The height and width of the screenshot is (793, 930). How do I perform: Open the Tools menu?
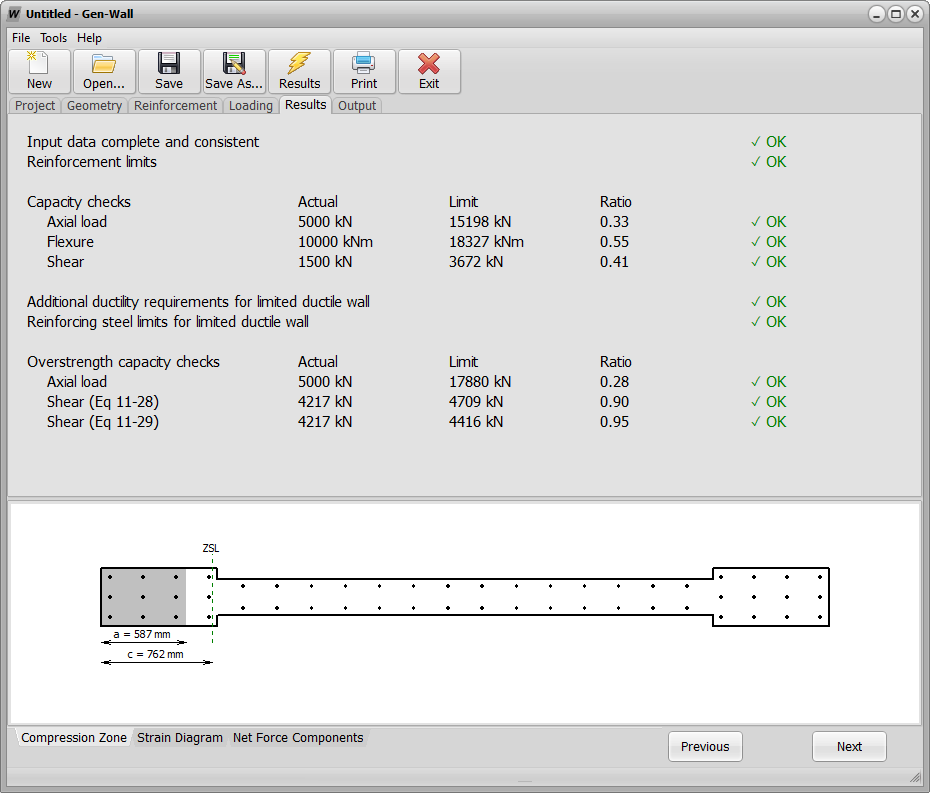coord(54,38)
